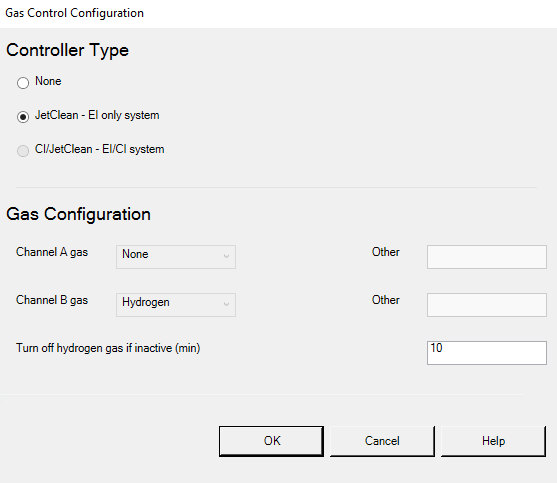Click the Gas Configuration section heading
Viewport: 557px width, 483px height.
click(79, 215)
